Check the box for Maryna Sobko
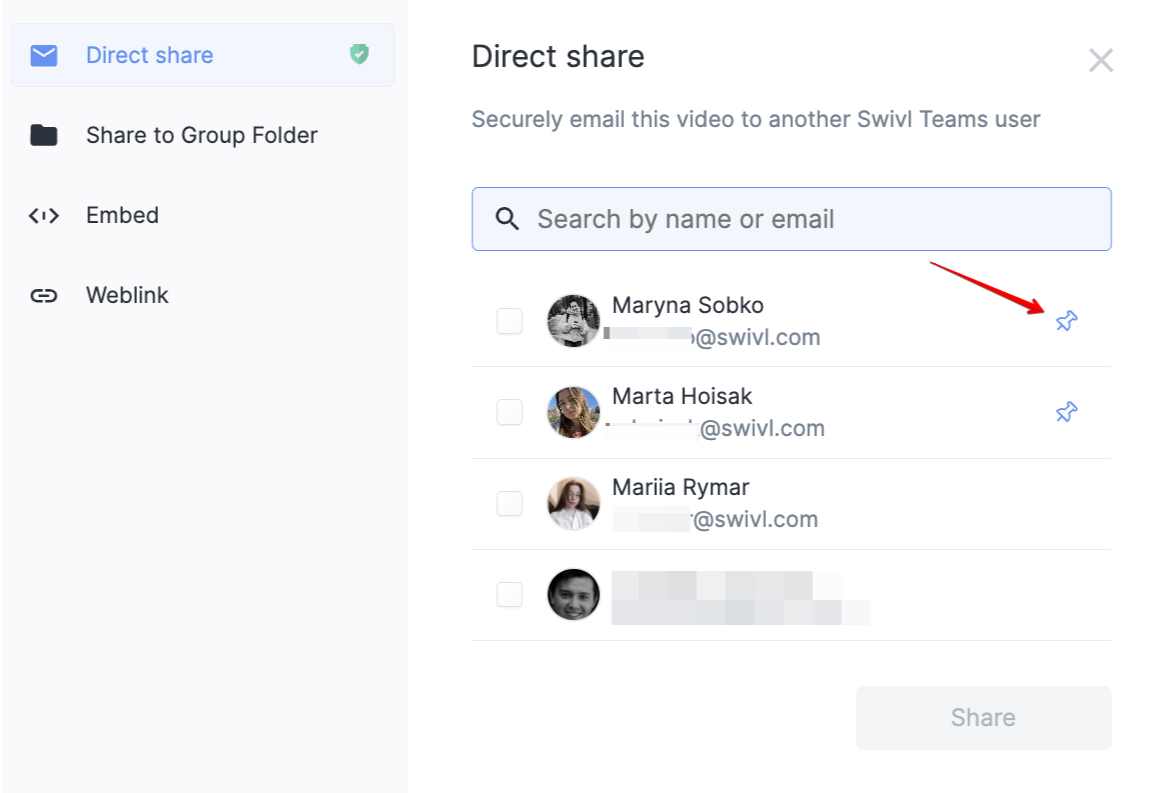The height and width of the screenshot is (793, 1167). tap(510, 321)
